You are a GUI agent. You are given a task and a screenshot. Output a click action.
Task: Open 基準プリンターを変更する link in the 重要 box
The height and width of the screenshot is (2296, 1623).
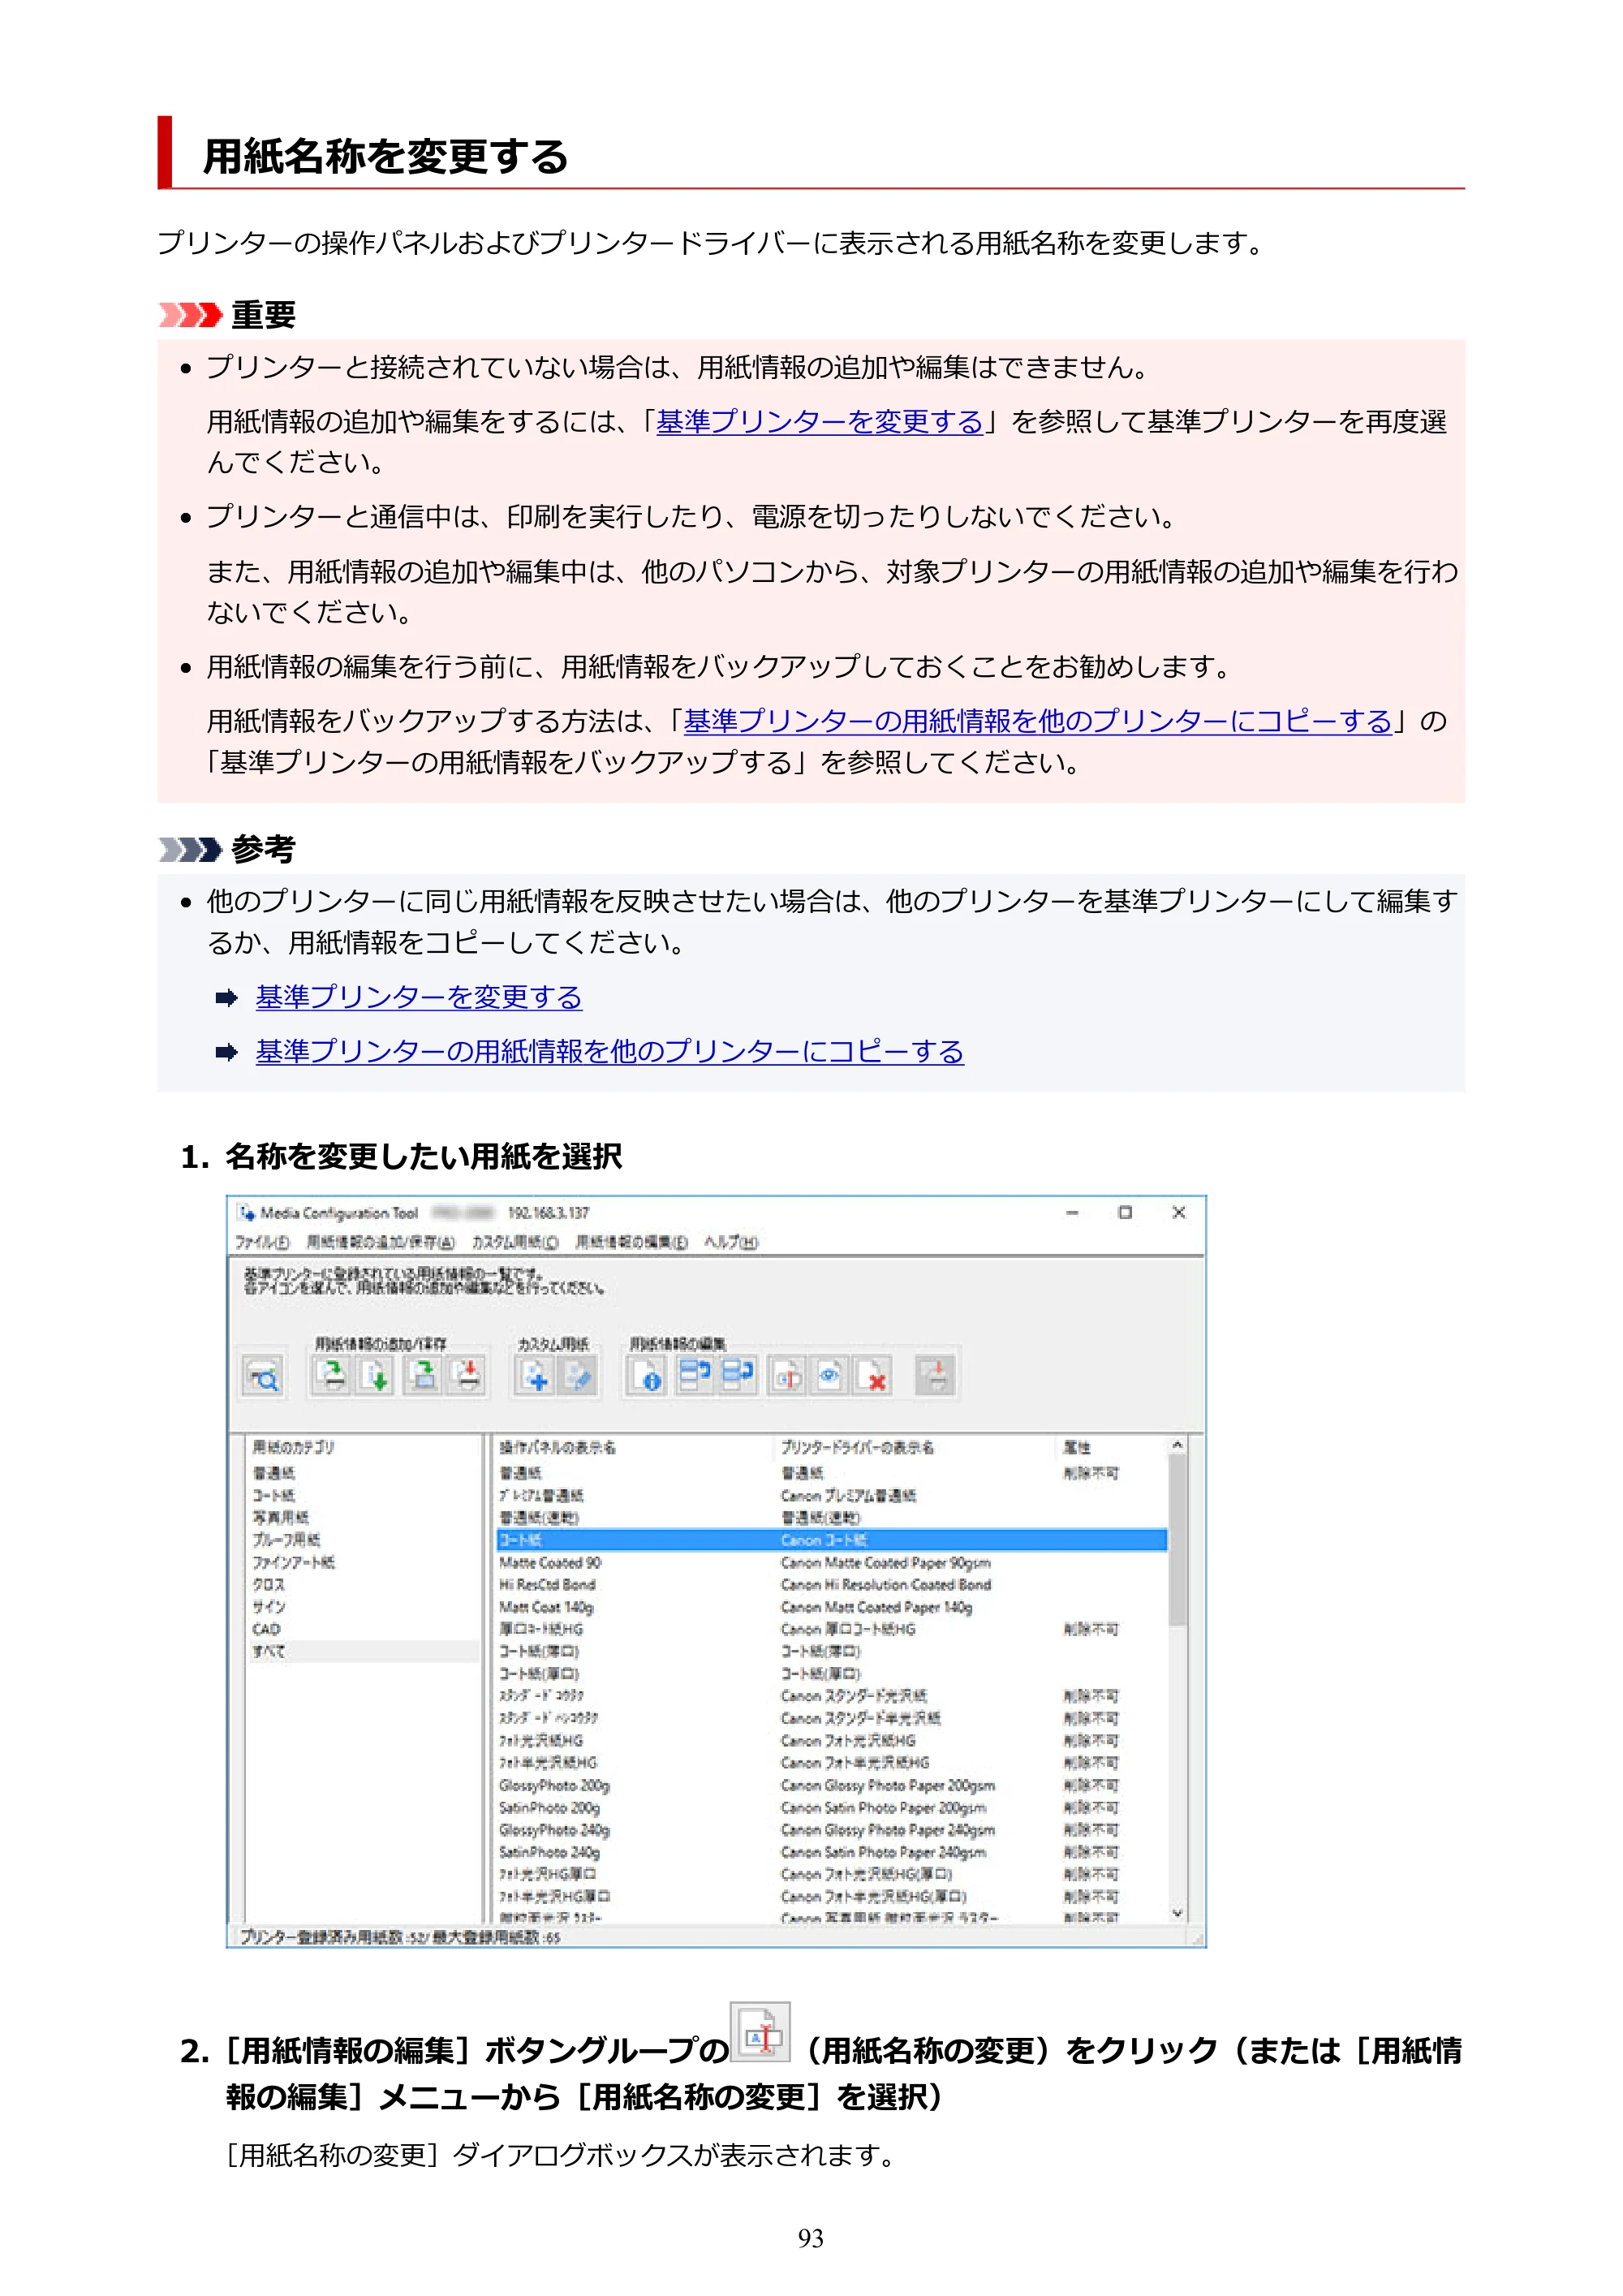820,422
